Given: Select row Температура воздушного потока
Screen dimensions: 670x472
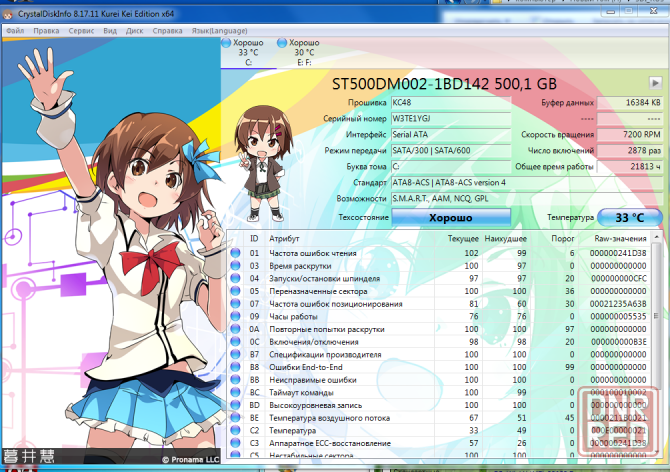Looking at the screenshot, I should point(440,418).
